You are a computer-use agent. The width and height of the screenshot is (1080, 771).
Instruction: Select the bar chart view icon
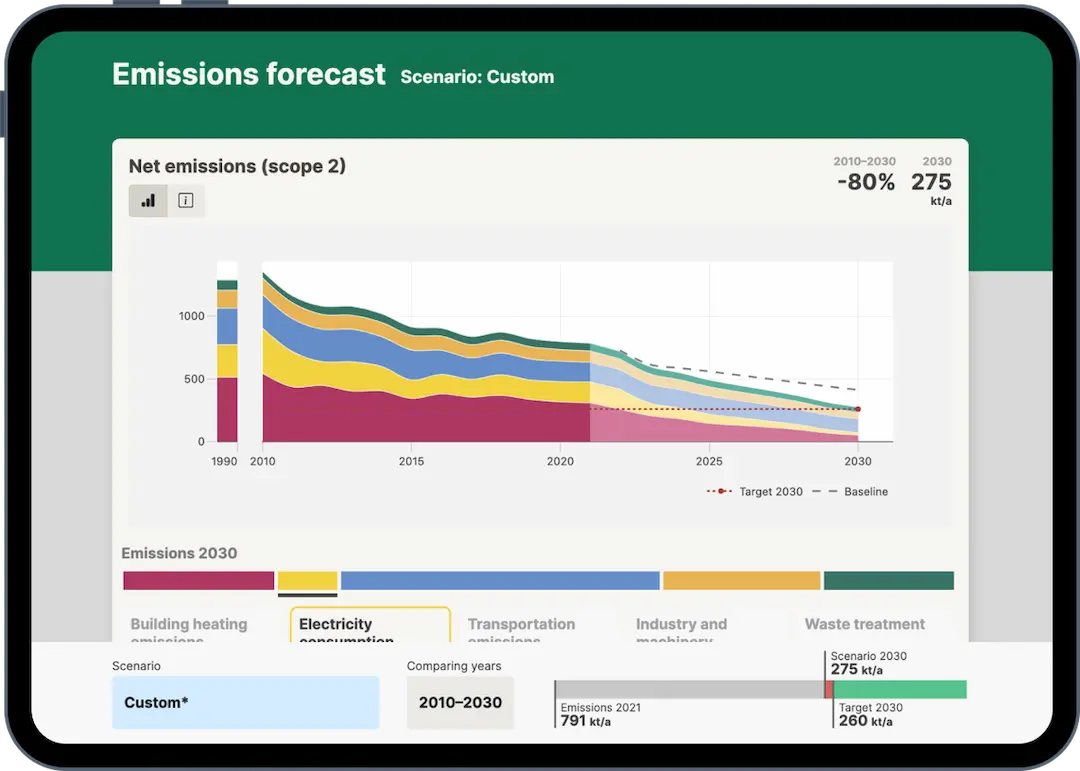[x=148, y=201]
